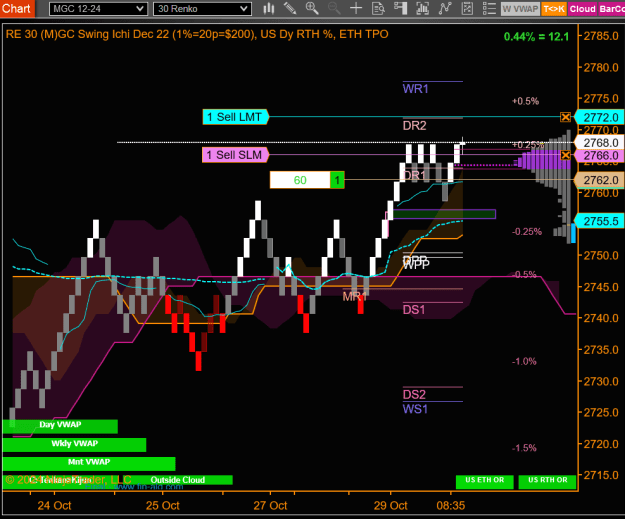625x519 pixels.
Task: Click the MR1 pivot label
Action: (x=355, y=296)
